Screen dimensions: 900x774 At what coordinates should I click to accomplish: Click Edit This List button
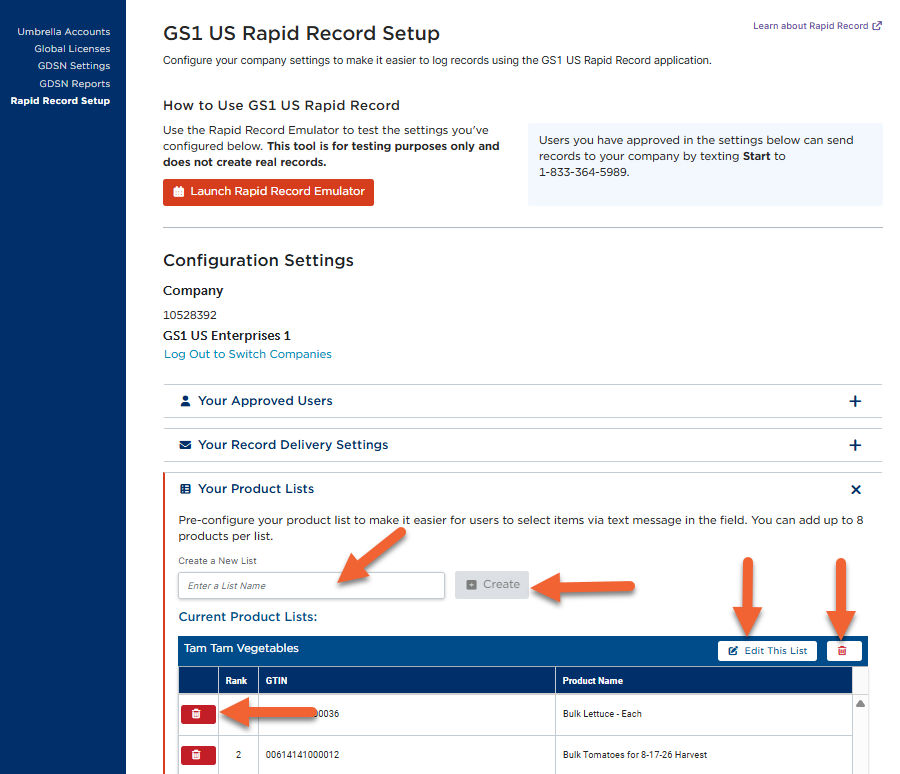pyautogui.click(x=767, y=651)
